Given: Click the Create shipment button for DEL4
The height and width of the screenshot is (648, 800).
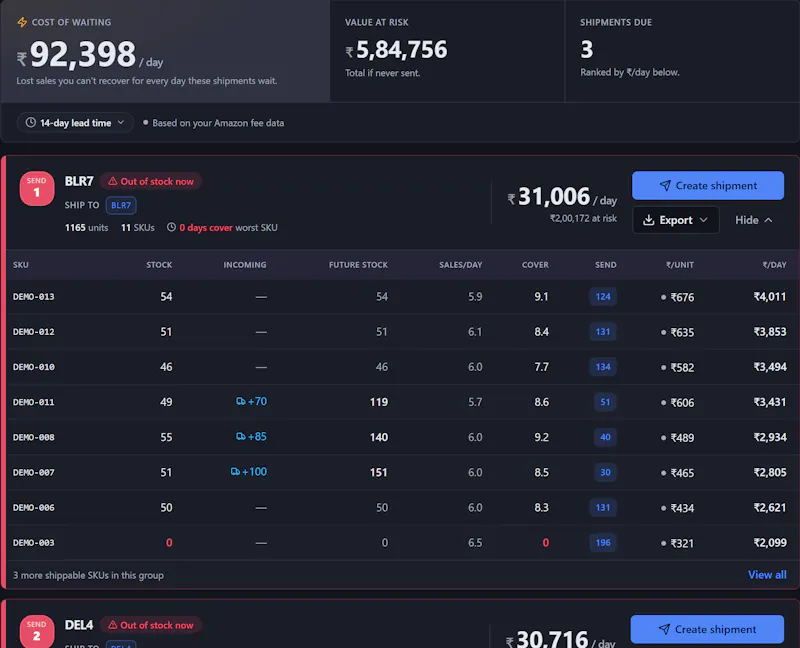Looking at the screenshot, I should pos(707,630).
